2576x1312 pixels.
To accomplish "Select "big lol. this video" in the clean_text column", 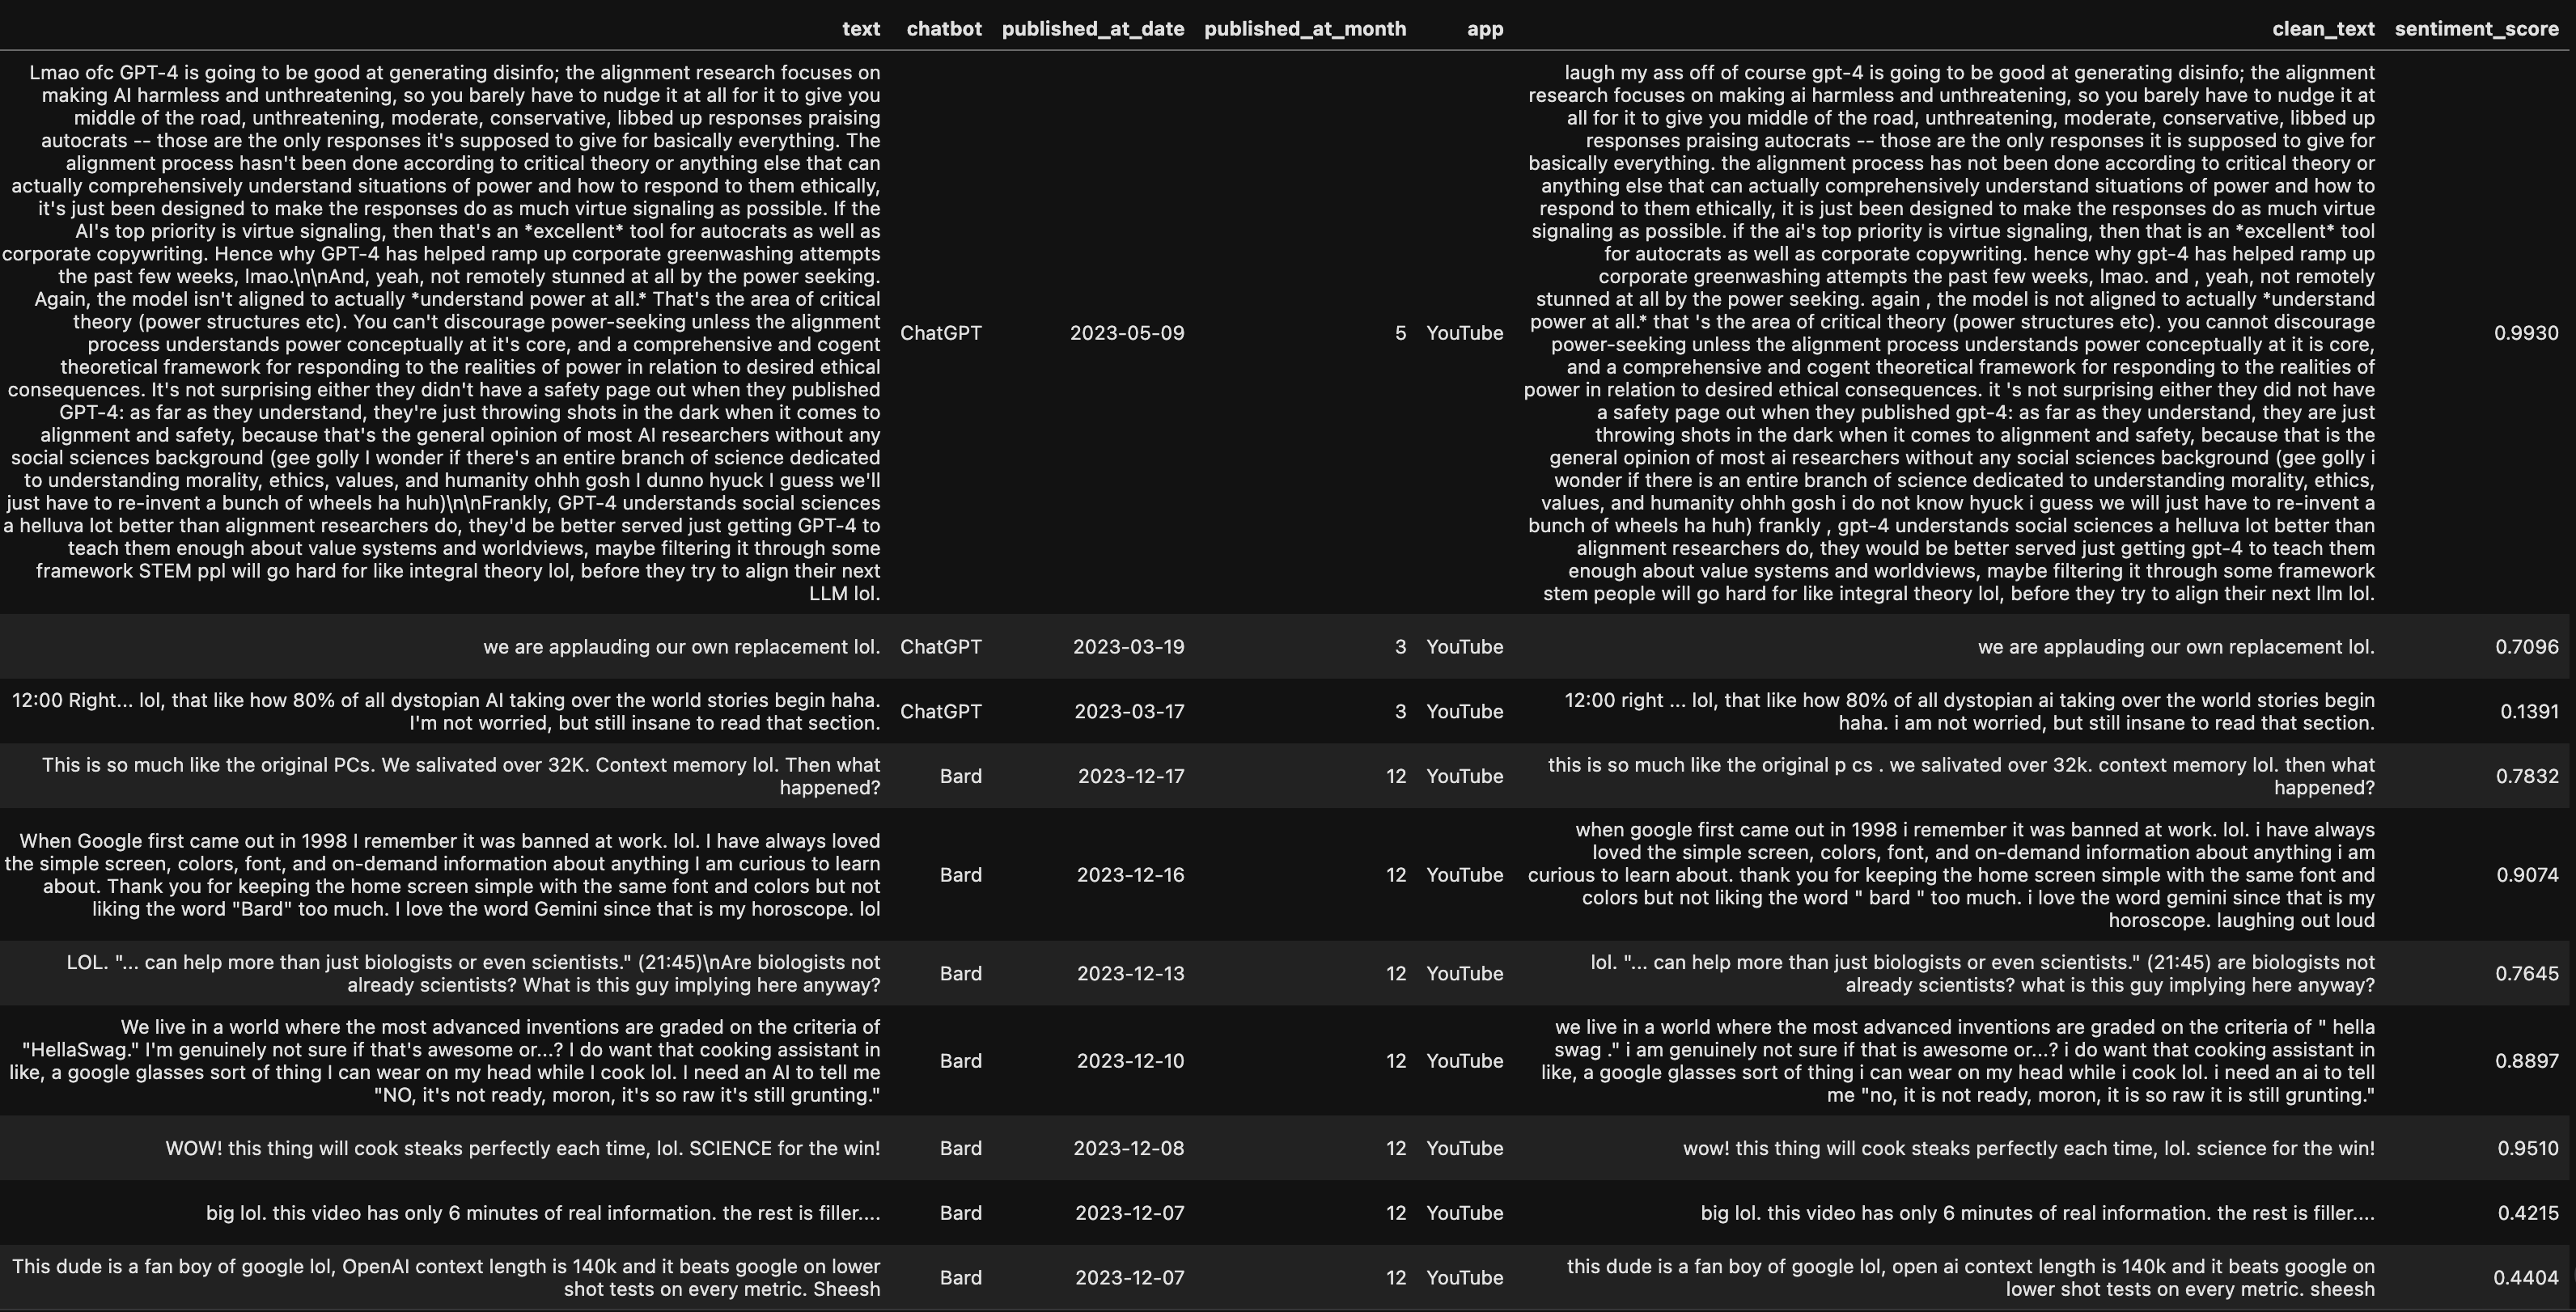I will (2038, 1213).
